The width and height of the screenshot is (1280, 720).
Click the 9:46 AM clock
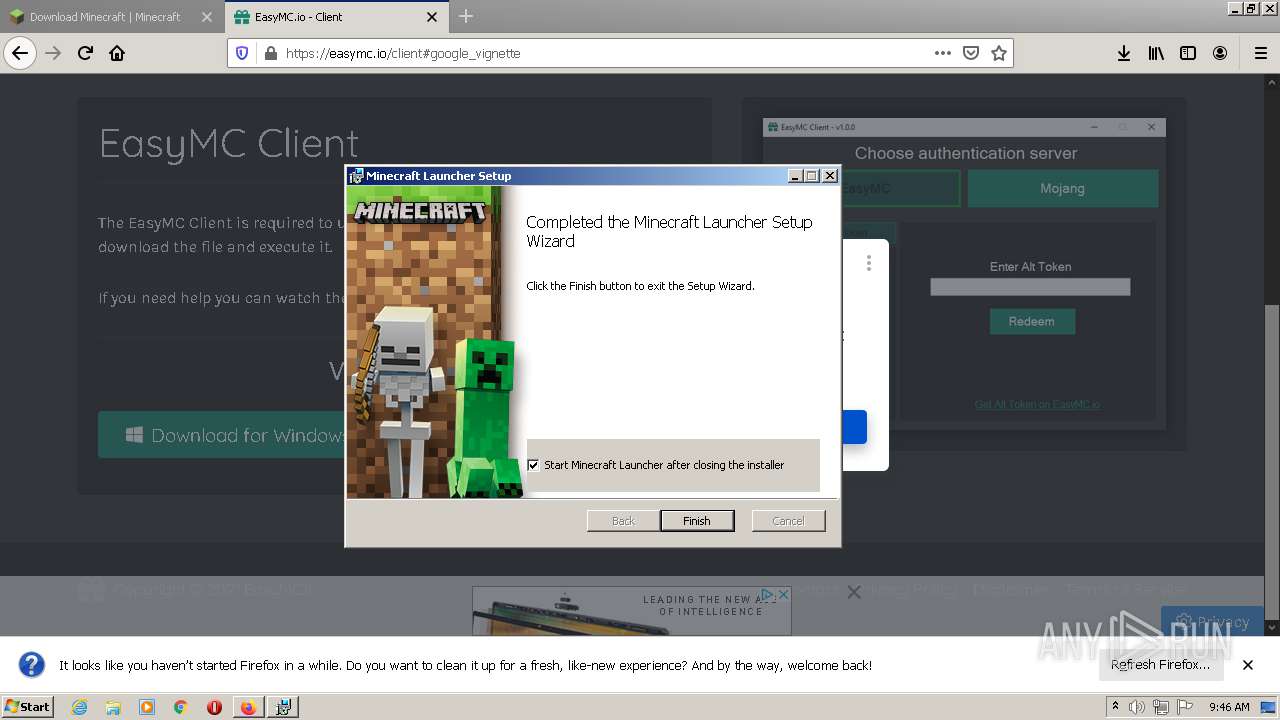coord(1229,707)
